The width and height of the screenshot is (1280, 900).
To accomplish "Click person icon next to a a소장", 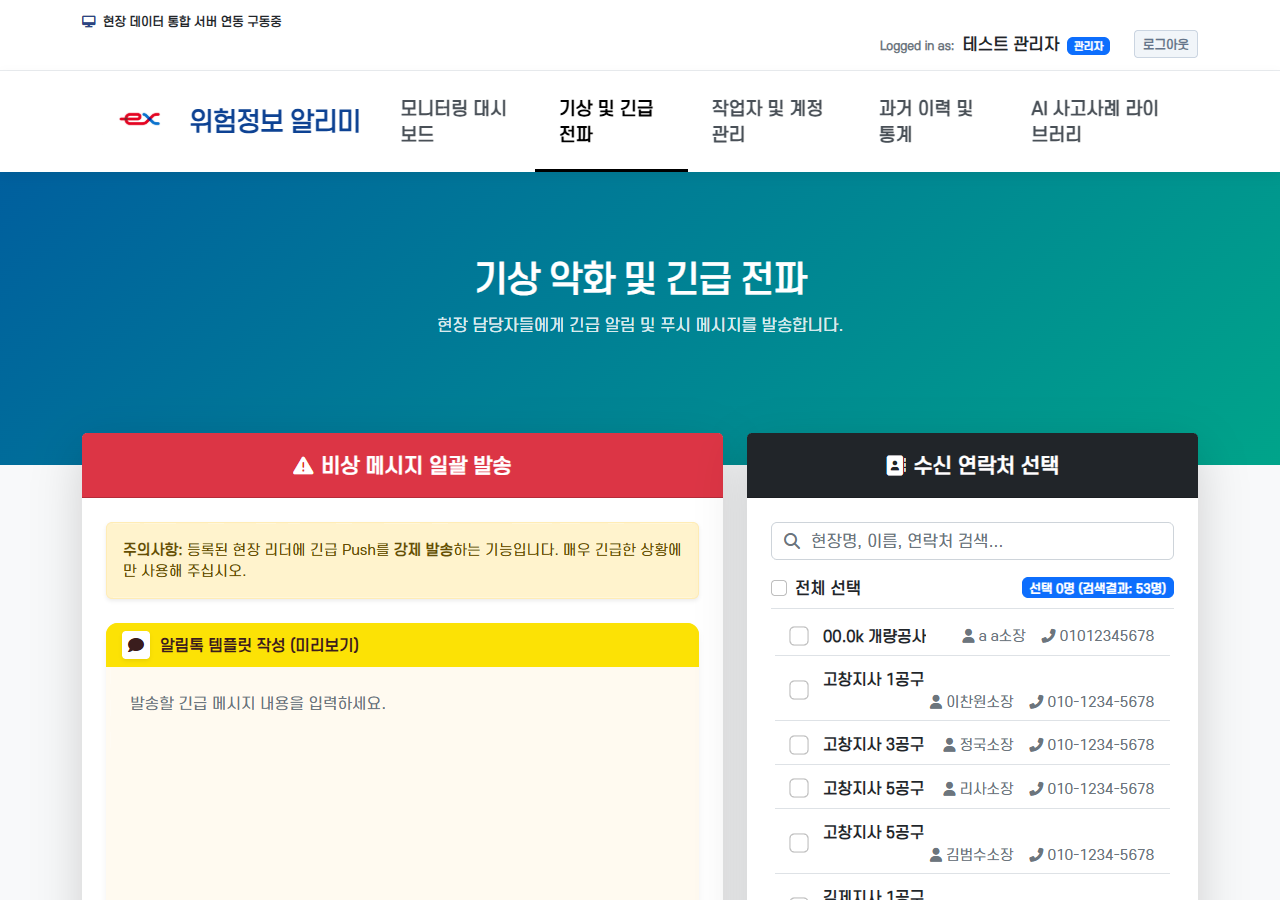I will [968, 636].
